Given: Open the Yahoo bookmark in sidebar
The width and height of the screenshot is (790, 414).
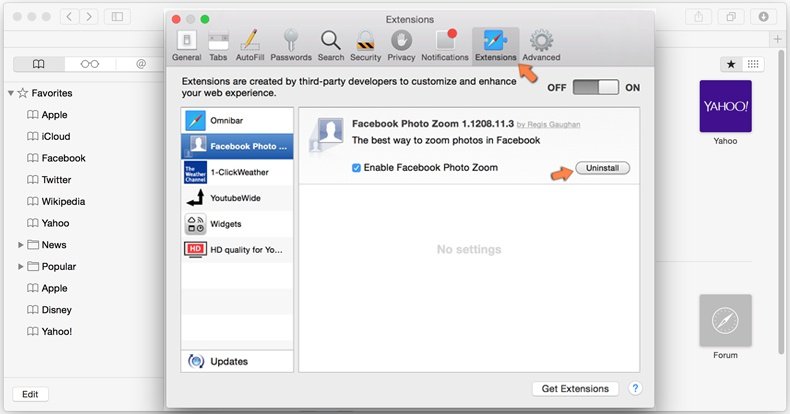Looking at the screenshot, I should [x=48, y=223].
